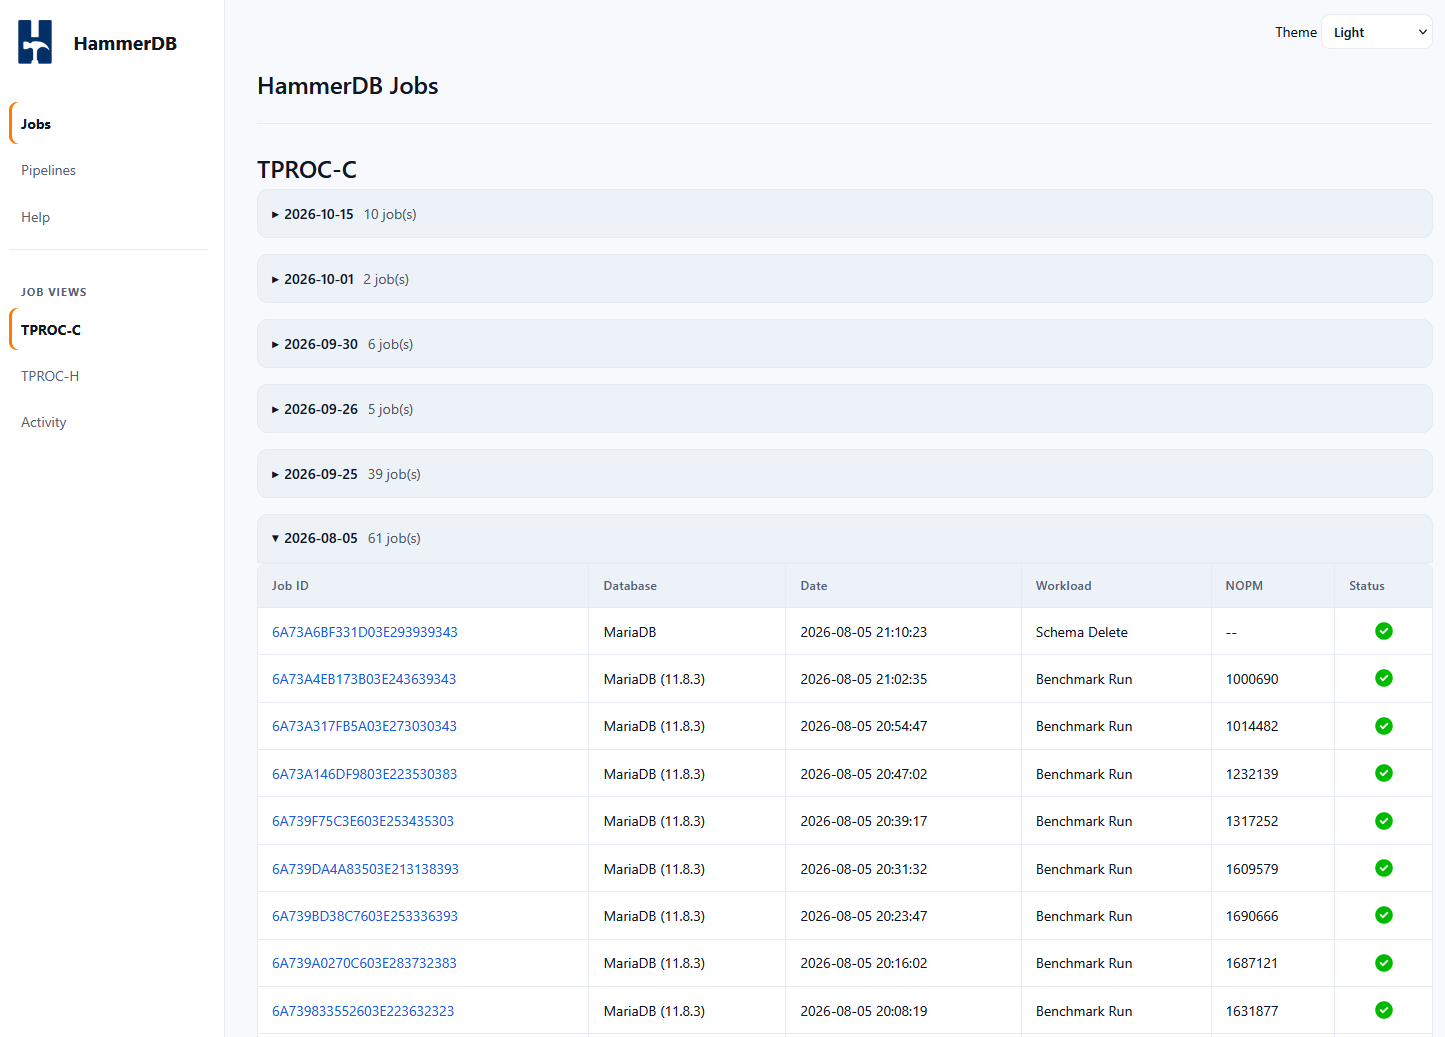
Task: Expand the 2026-09-26 job group
Action: [x=844, y=409]
